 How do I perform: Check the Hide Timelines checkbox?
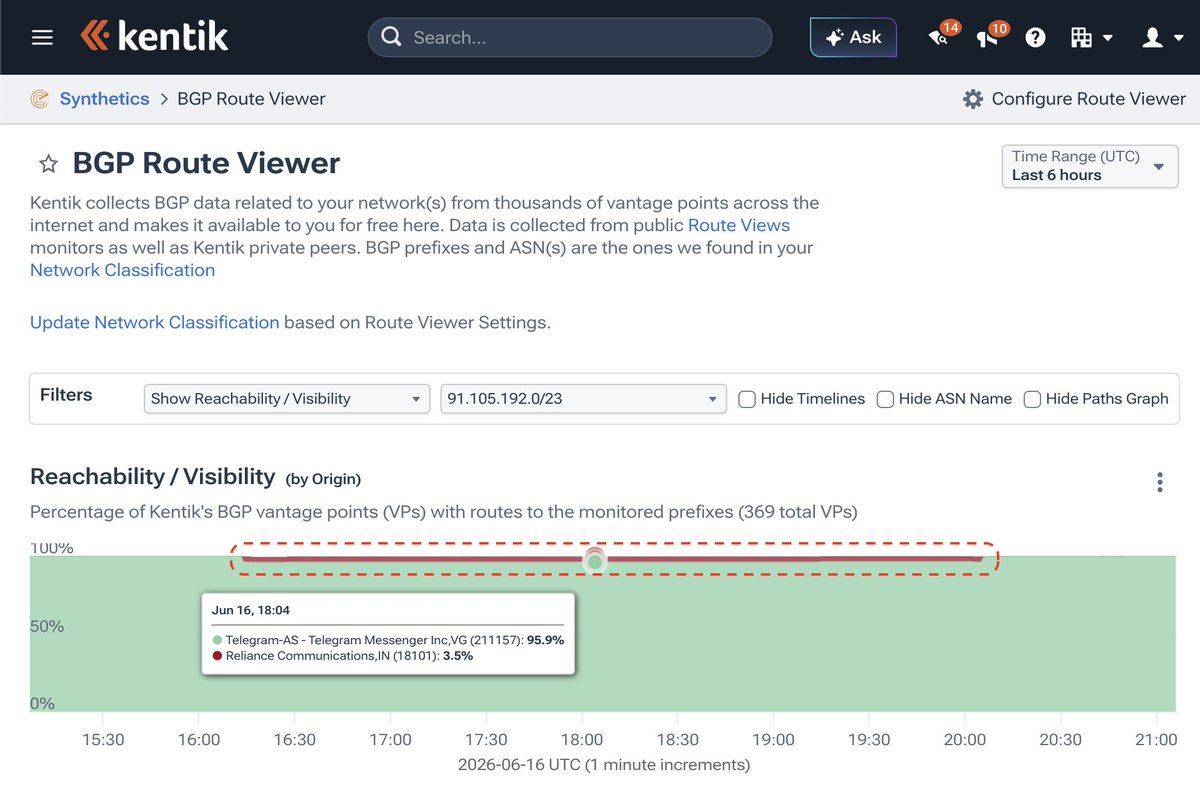point(747,399)
